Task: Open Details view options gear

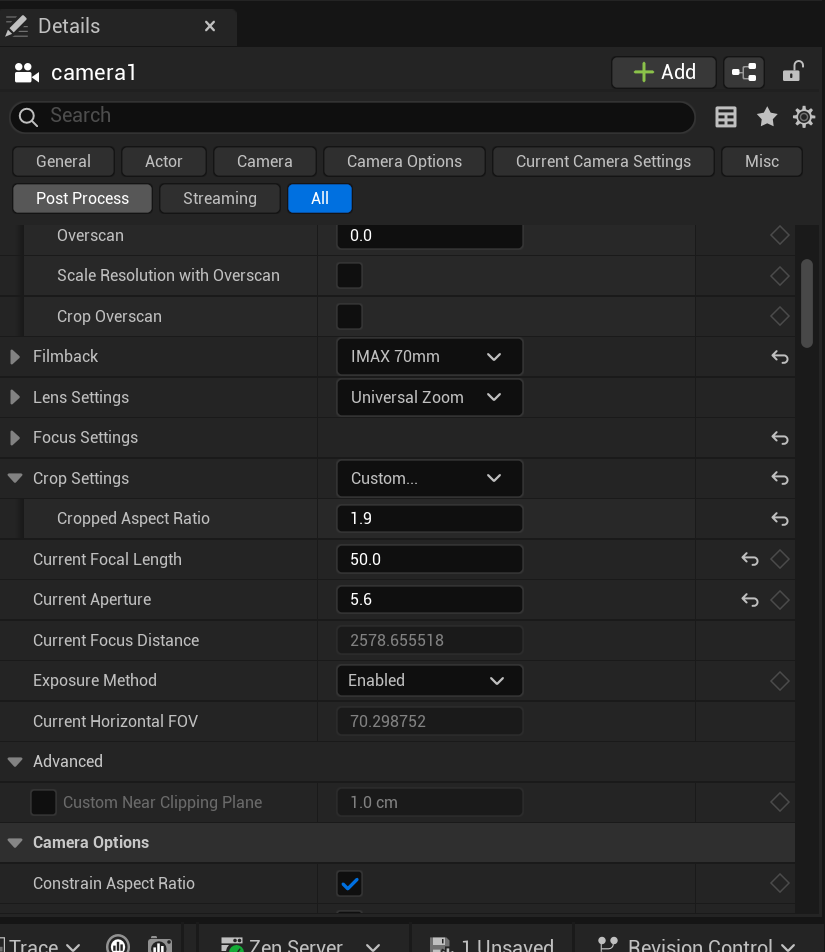Action: coord(804,117)
